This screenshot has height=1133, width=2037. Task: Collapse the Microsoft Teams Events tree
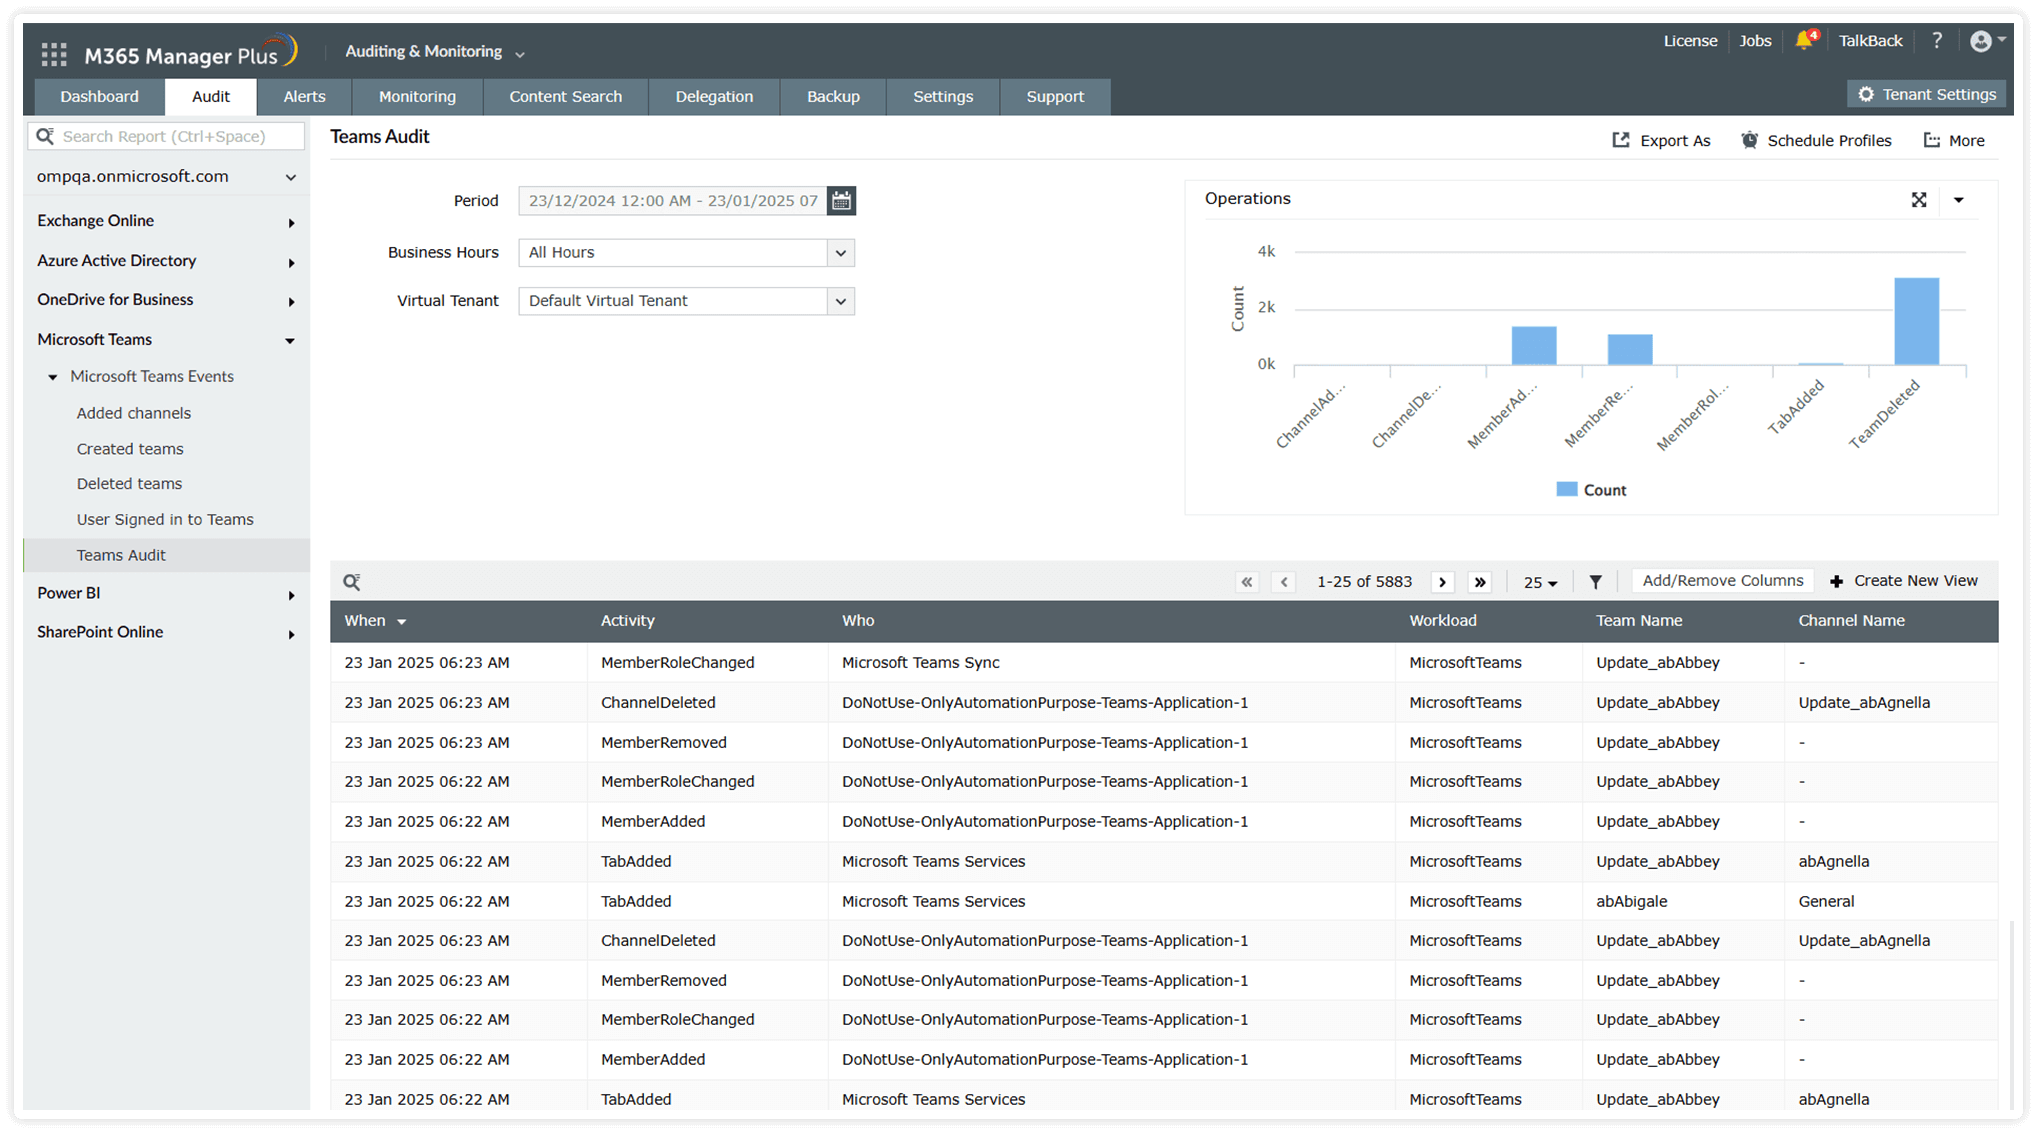coord(53,377)
